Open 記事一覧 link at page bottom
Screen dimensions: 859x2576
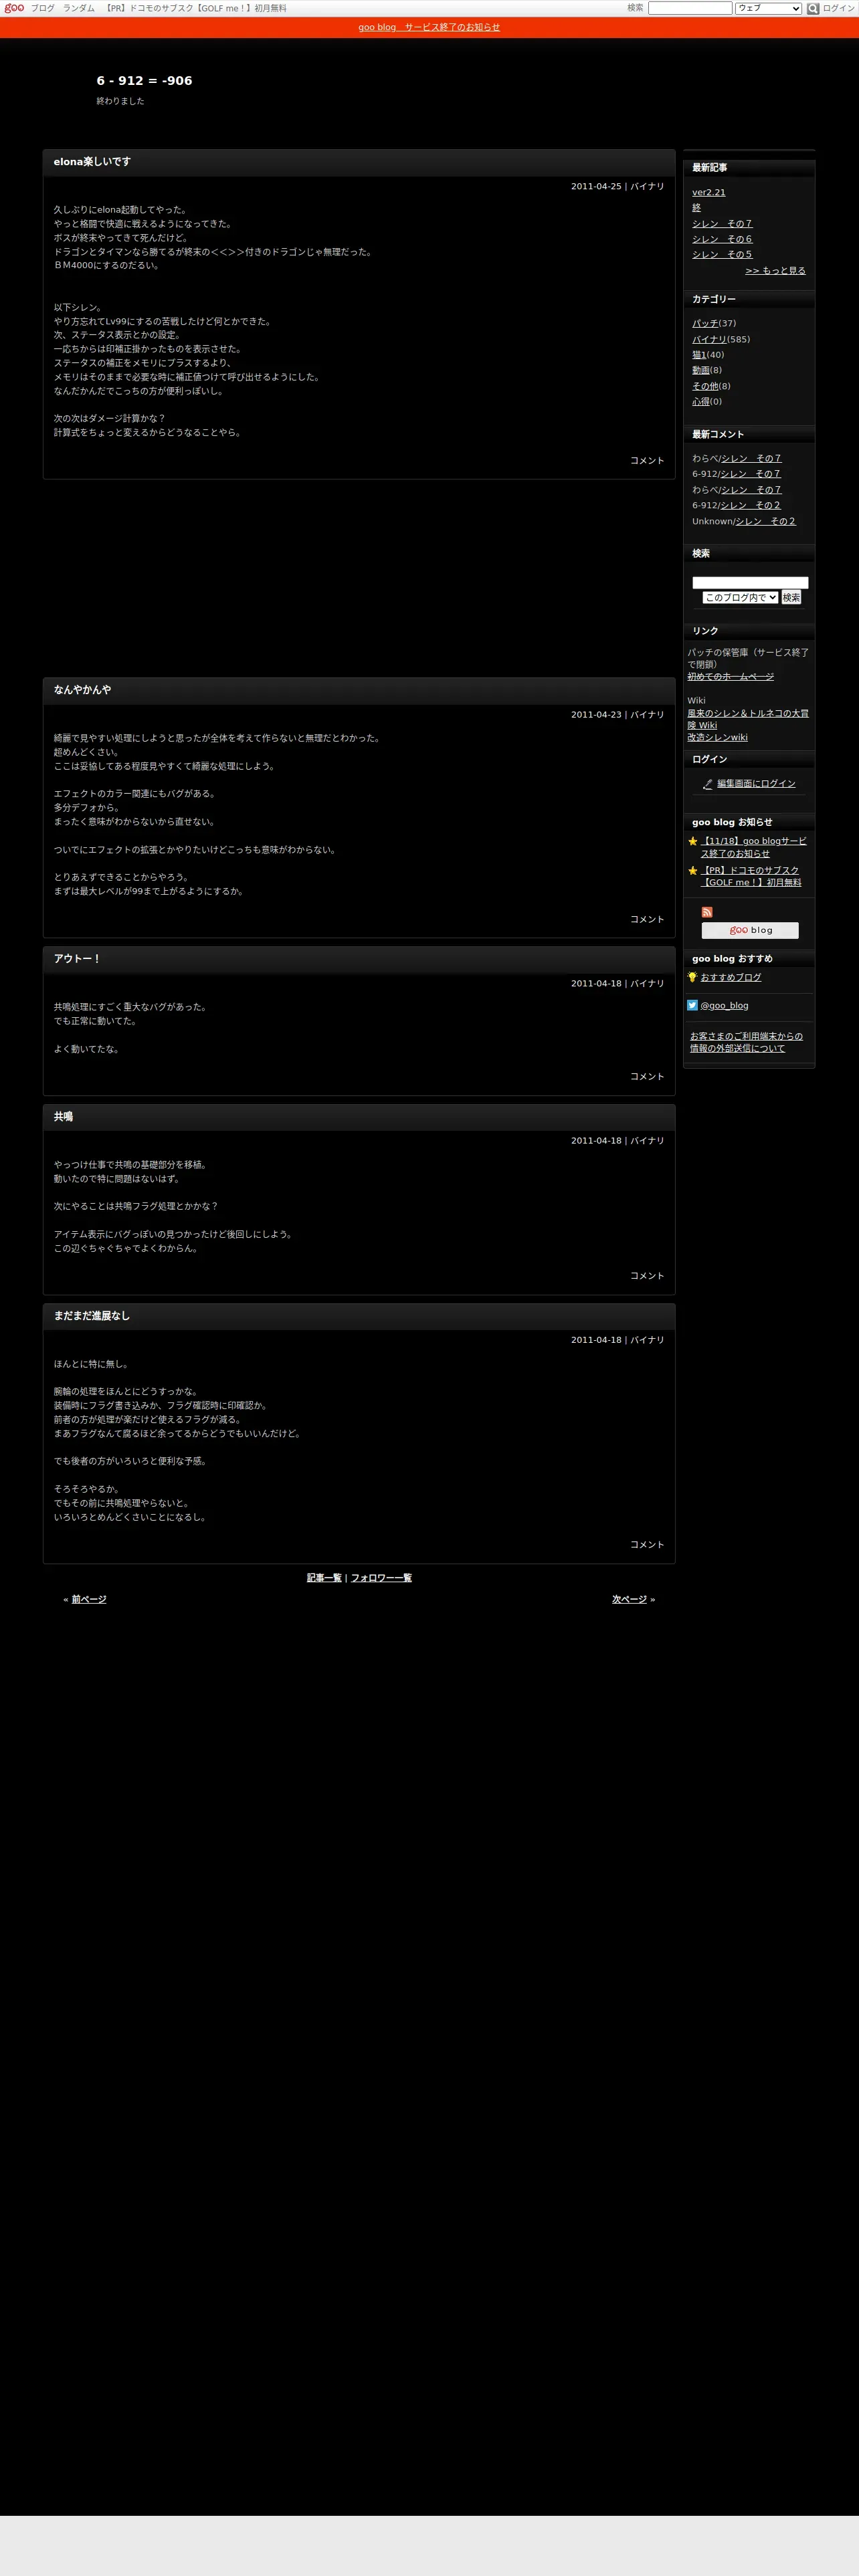coord(324,1578)
